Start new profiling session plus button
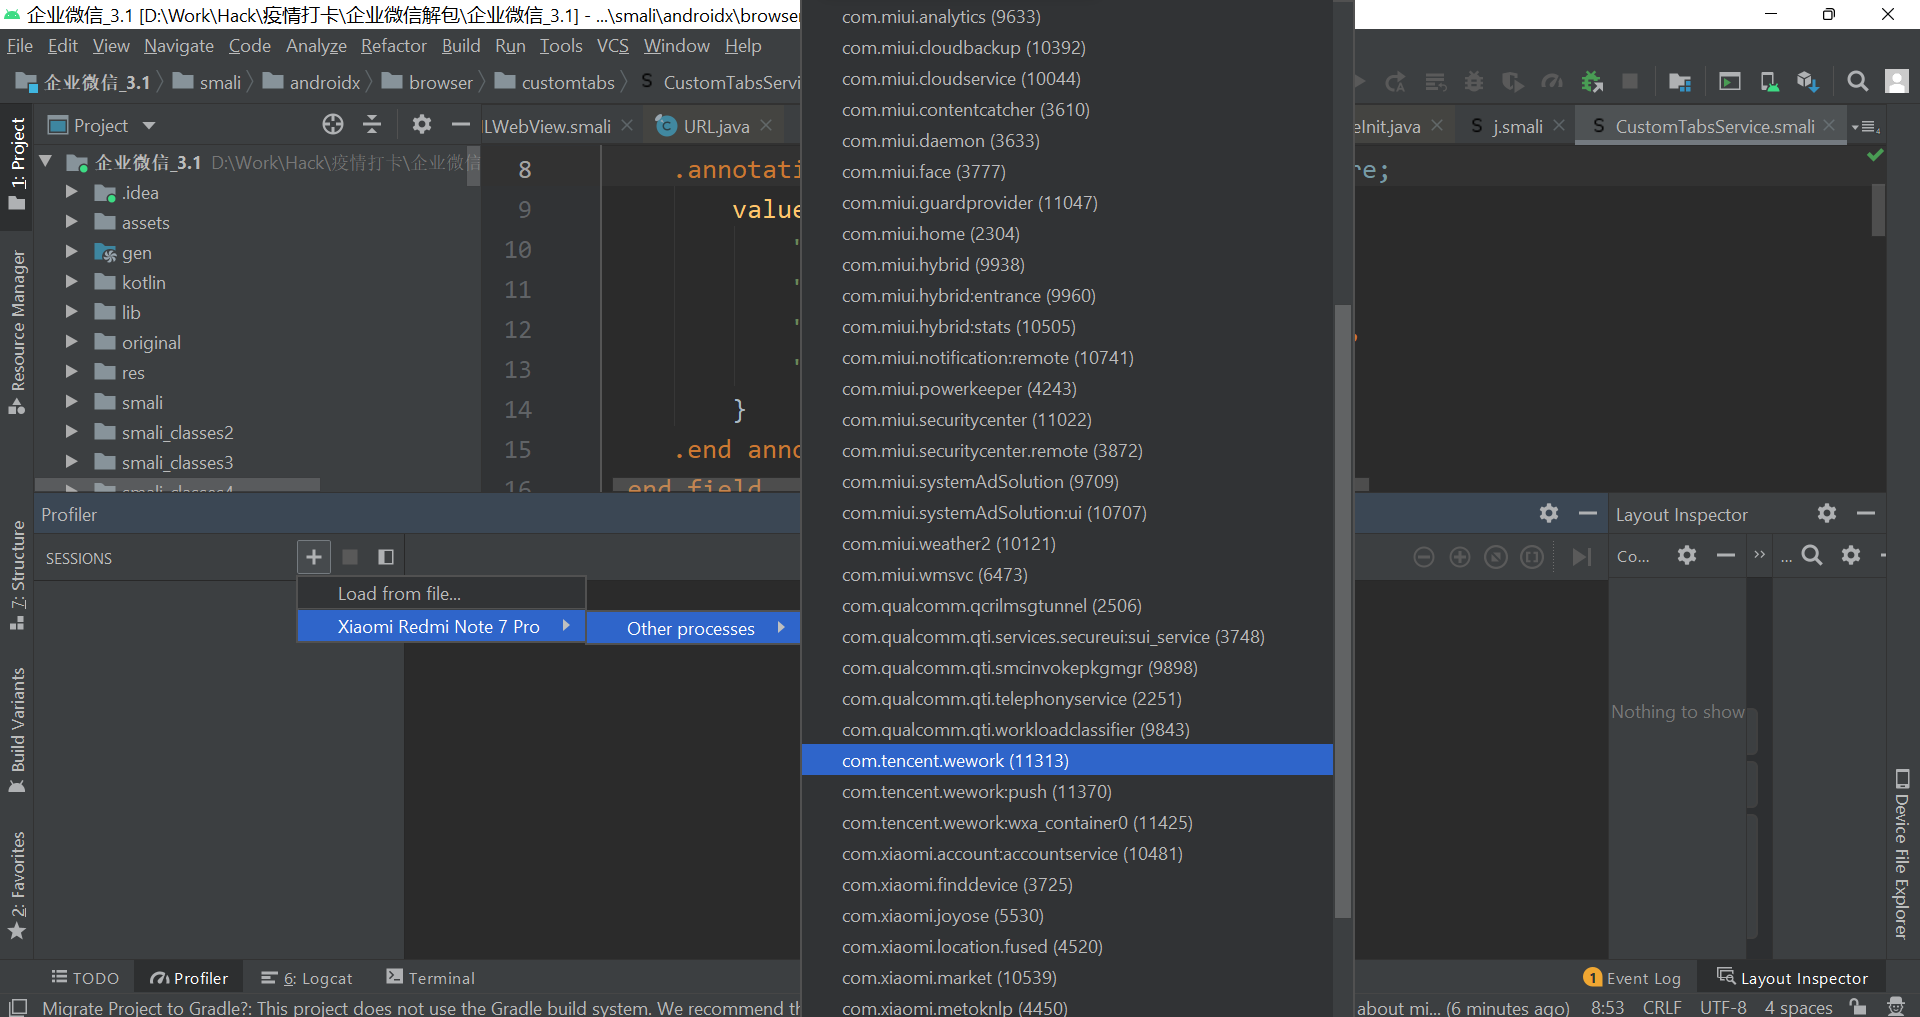1920x1017 pixels. point(314,557)
